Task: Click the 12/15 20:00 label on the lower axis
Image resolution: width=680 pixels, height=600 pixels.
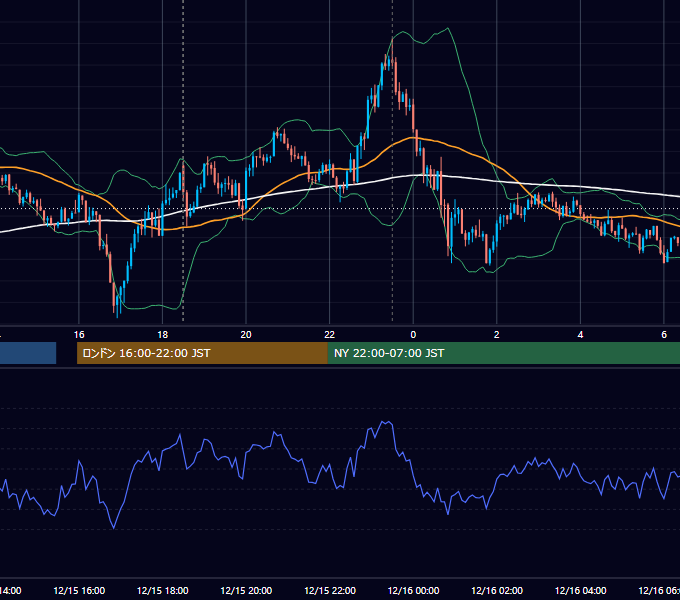Action: tap(246, 590)
